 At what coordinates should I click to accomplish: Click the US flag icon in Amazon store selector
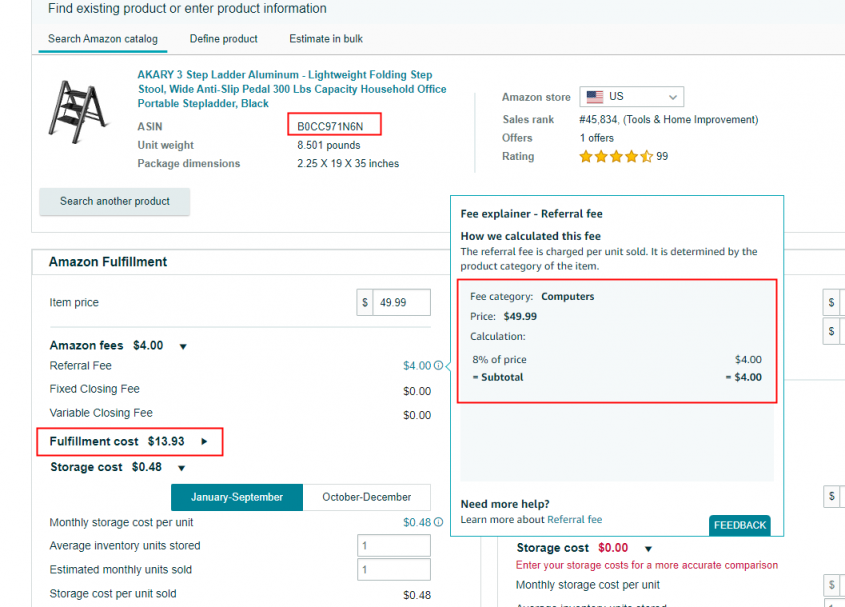coord(595,96)
